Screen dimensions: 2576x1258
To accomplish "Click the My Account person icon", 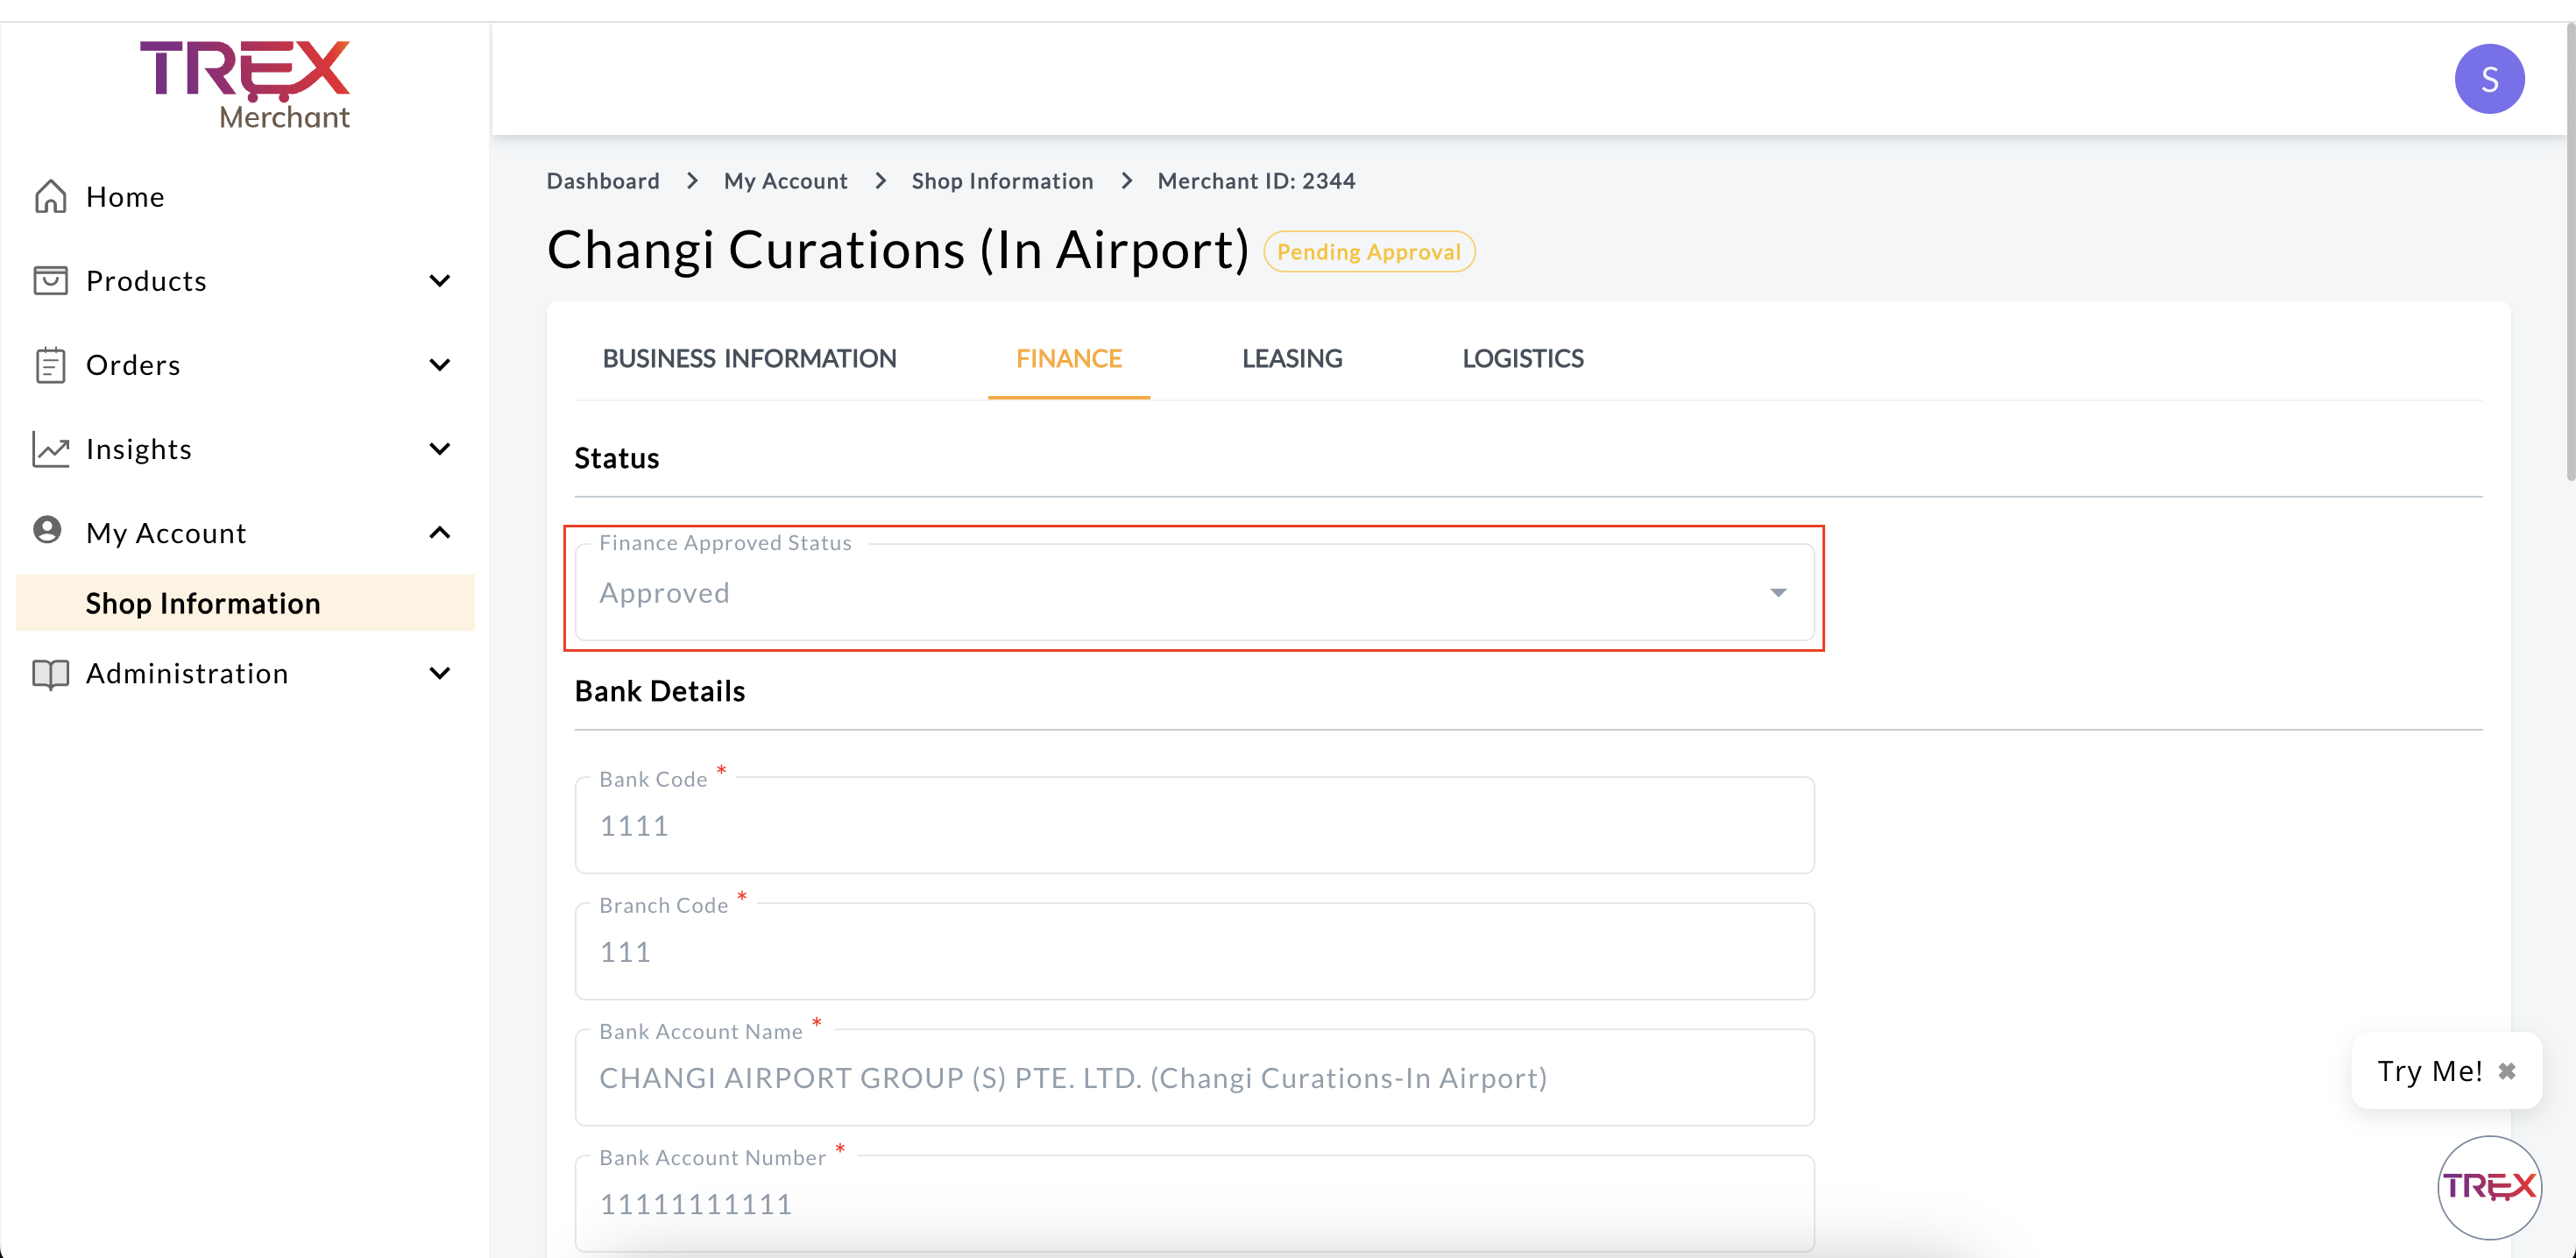I will [48, 531].
